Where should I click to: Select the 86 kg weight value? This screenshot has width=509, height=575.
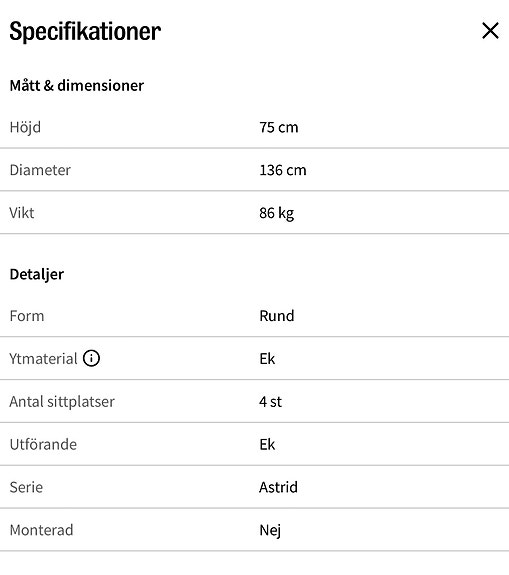click(x=277, y=213)
